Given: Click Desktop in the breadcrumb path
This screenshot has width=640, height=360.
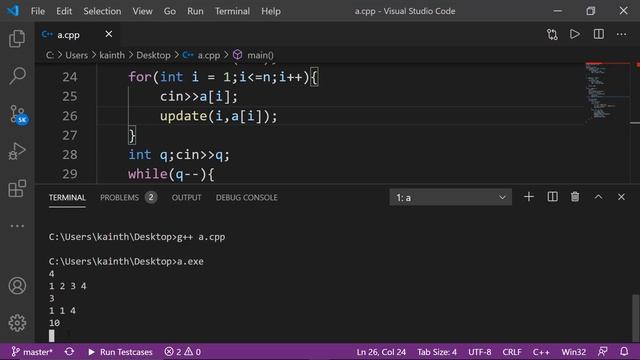Looking at the screenshot, I should (x=153, y=55).
